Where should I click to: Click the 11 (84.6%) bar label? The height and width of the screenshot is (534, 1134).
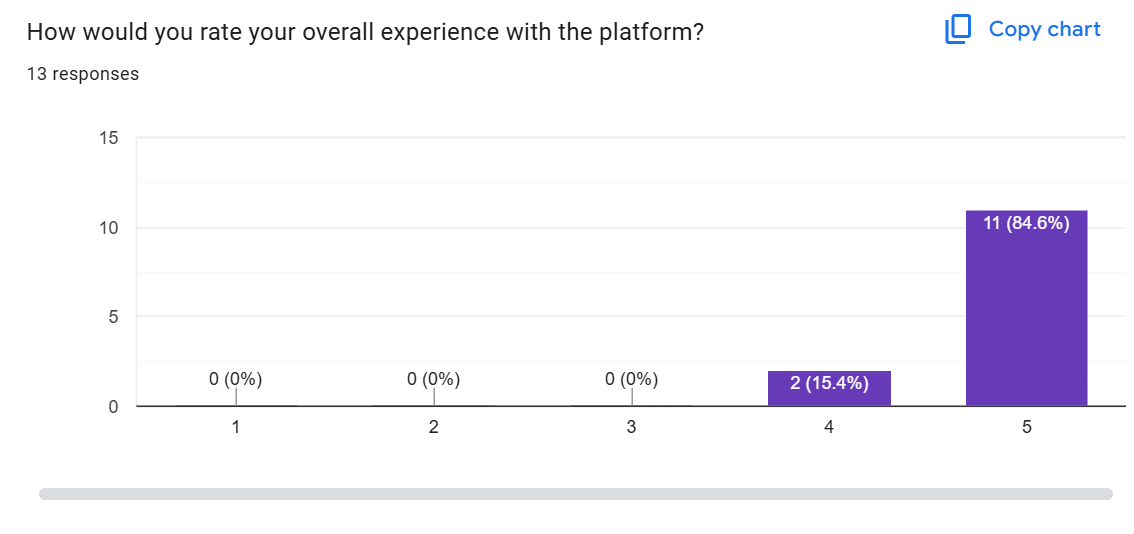(1026, 223)
